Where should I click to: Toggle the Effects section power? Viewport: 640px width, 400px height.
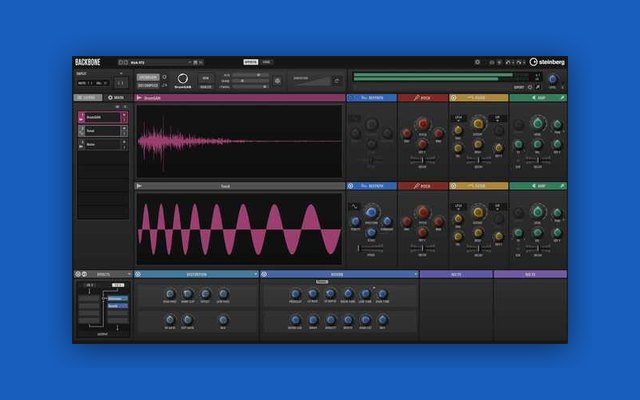(x=78, y=274)
